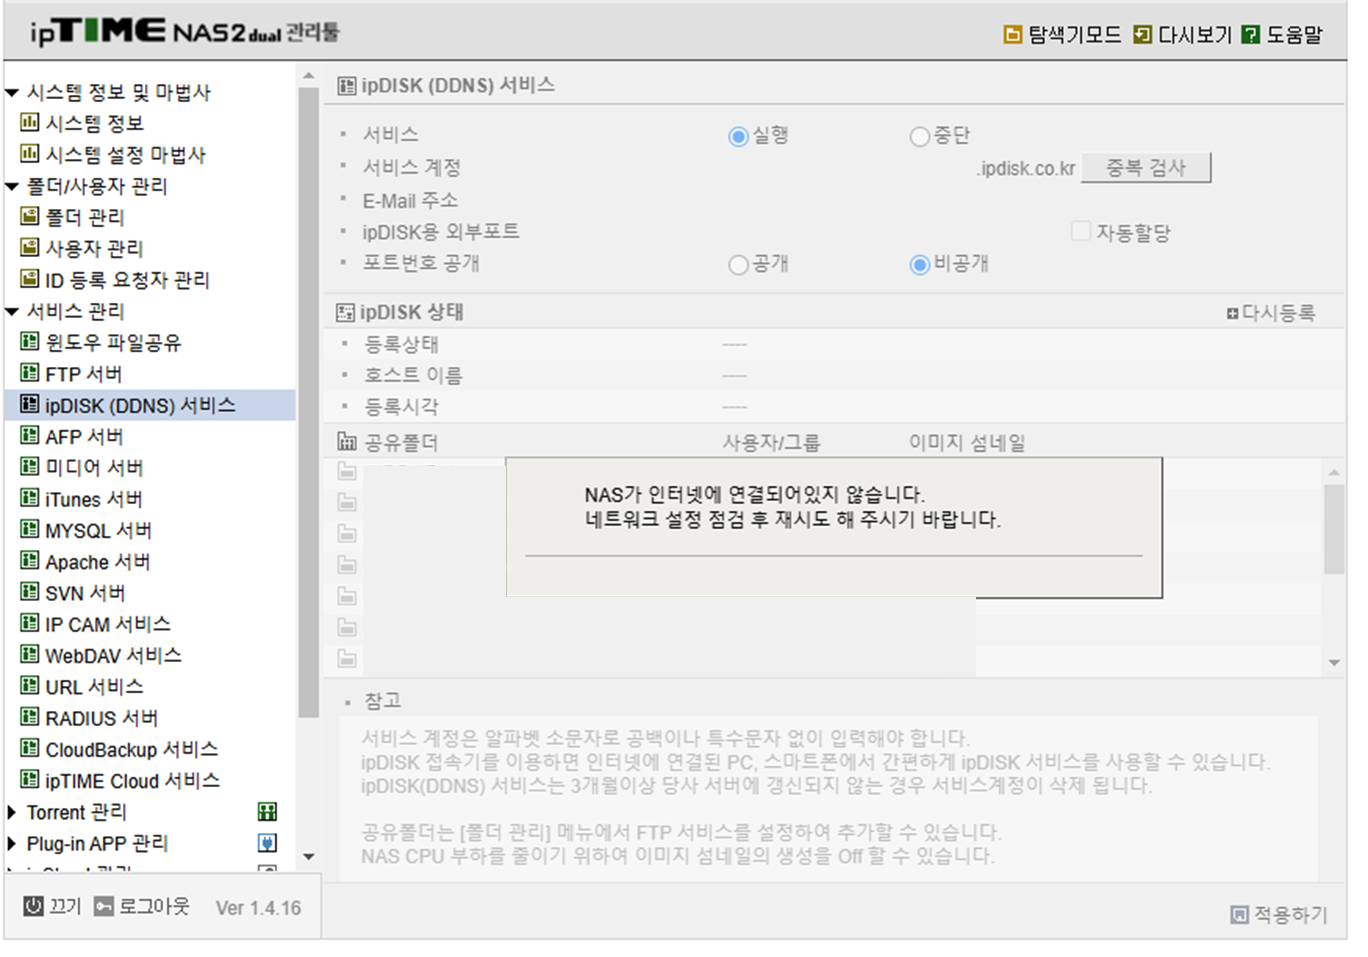Click sidebar scrollbar down arrow
Viewport: 1368px width, 957px height.
[308, 856]
